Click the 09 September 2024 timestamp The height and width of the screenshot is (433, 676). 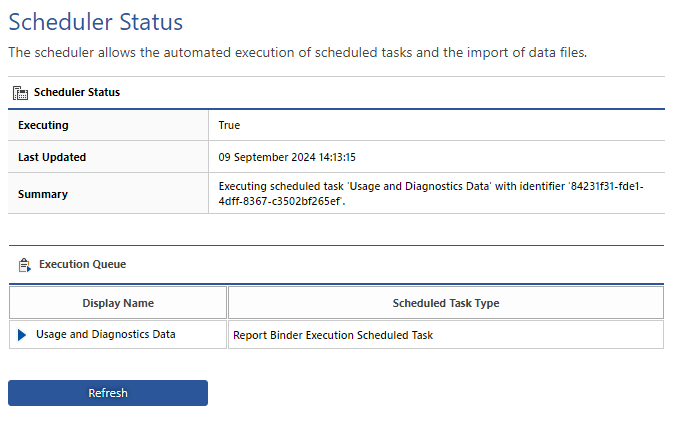287,157
